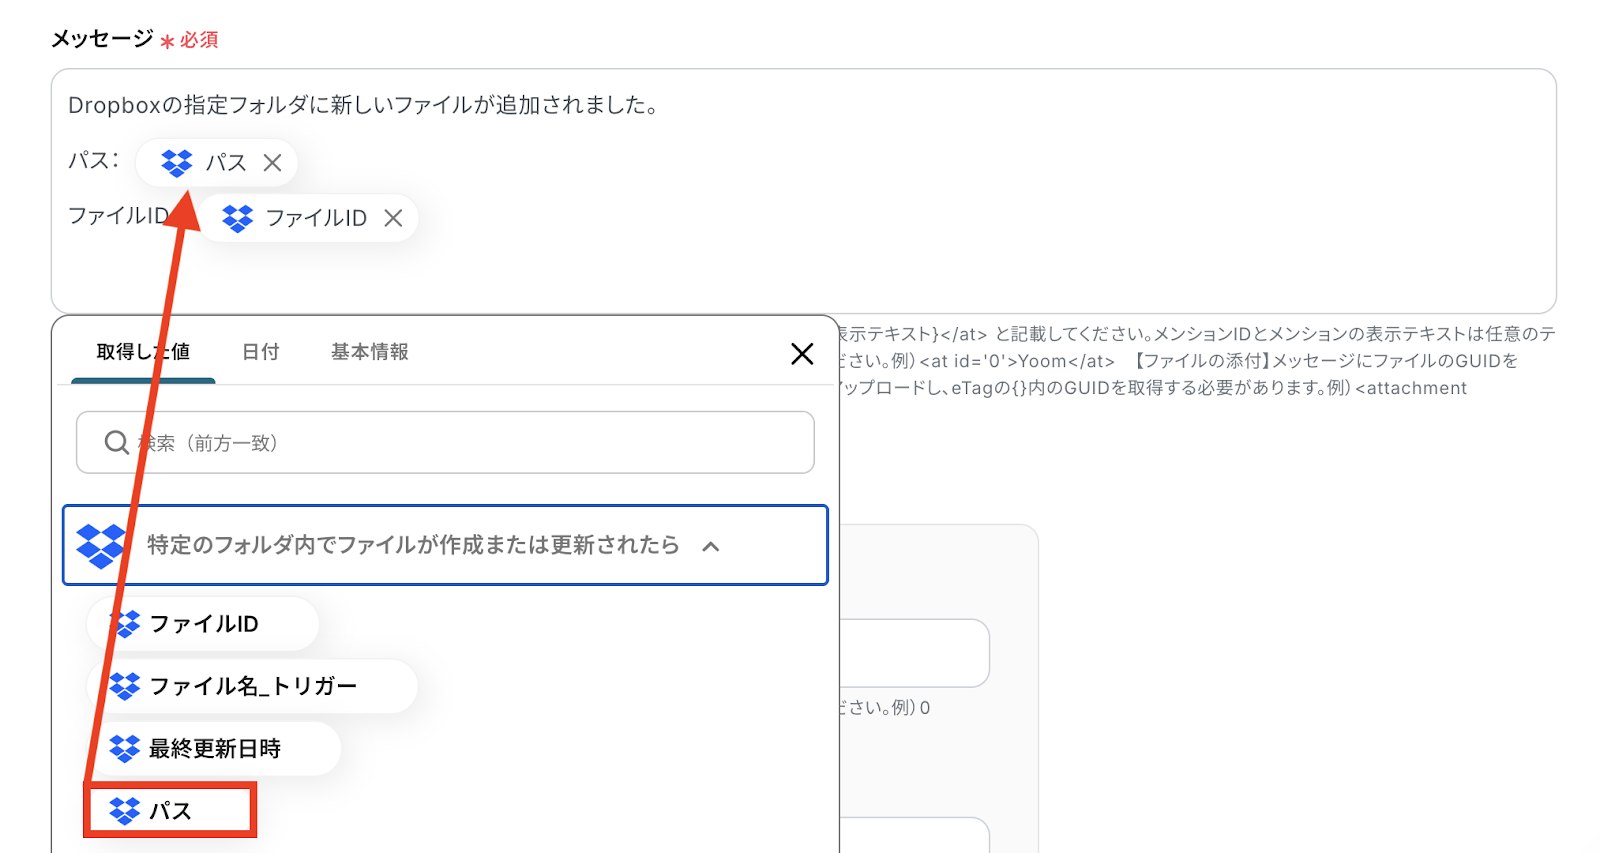Insert the ファイル名_トリガー value

(252, 686)
